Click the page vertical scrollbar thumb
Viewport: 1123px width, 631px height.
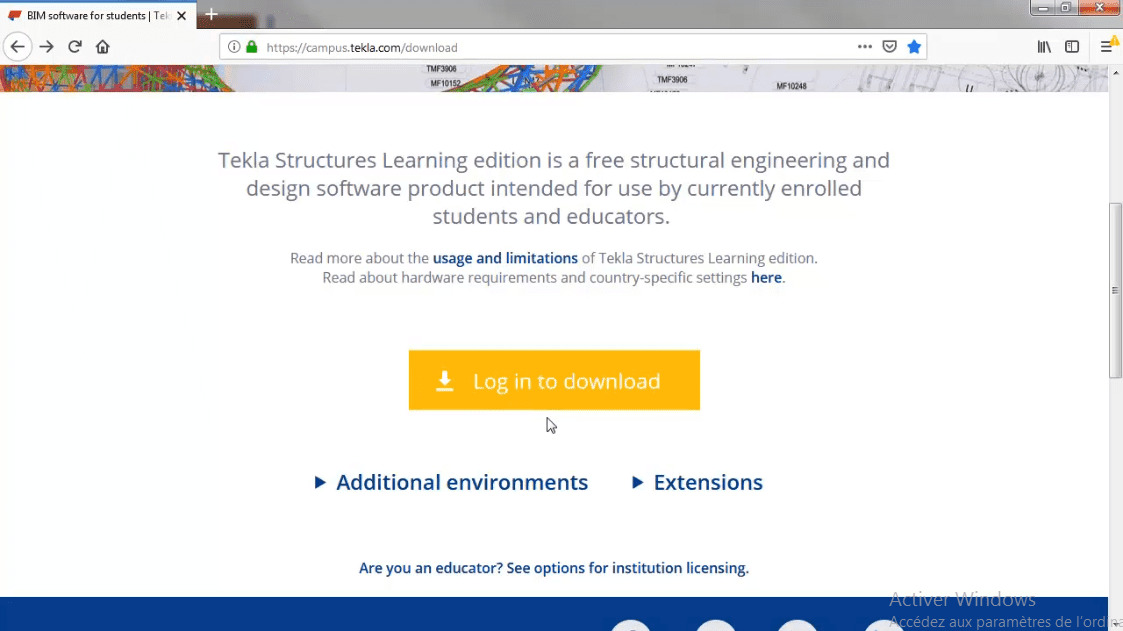click(x=1115, y=290)
